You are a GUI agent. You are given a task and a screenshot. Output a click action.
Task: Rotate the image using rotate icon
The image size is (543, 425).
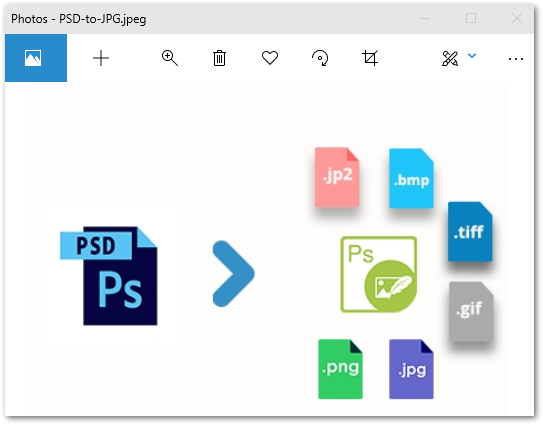tap(320, 58)
